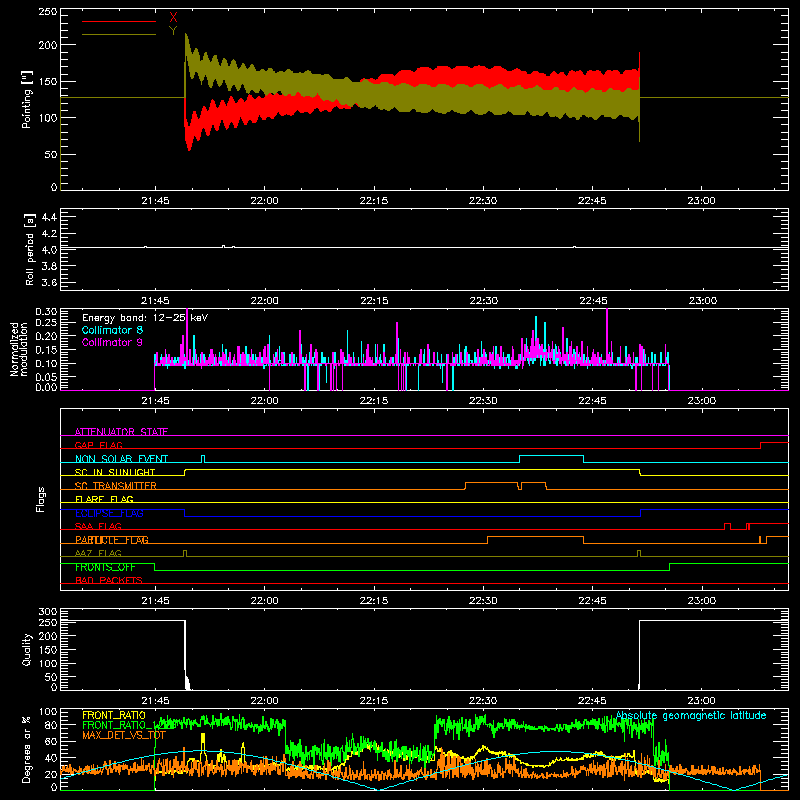Click the SC_TRANSMITTER flag label

116,486
